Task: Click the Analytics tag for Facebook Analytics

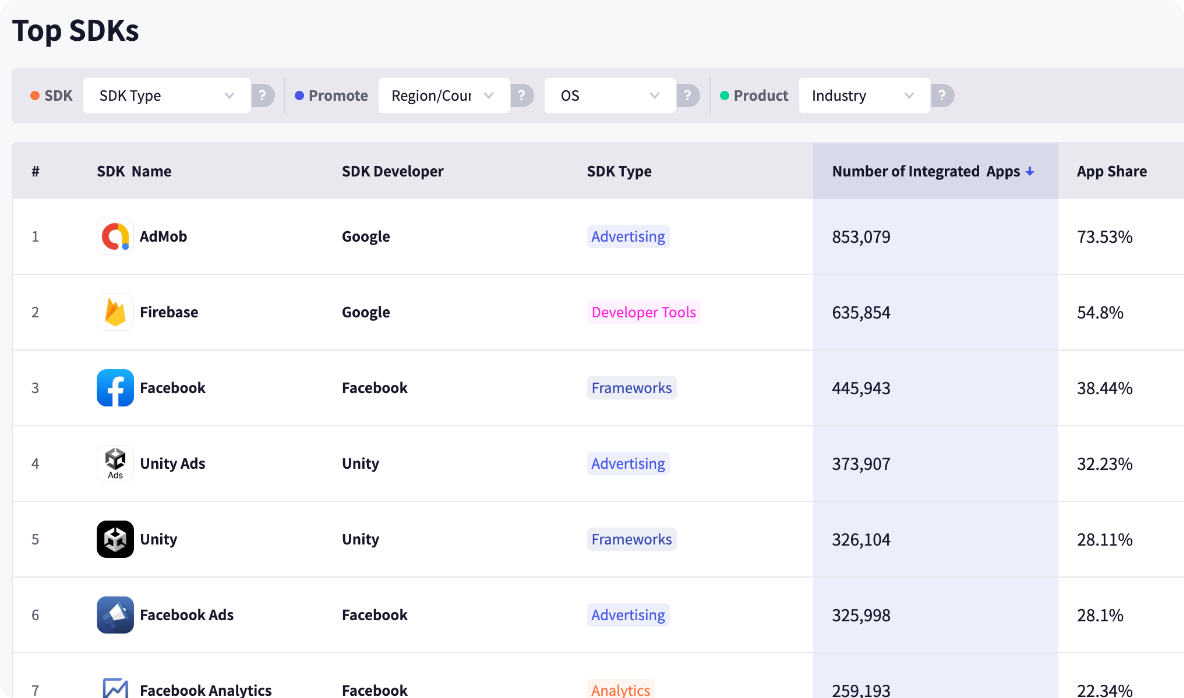Action: (x=621, y=688)
